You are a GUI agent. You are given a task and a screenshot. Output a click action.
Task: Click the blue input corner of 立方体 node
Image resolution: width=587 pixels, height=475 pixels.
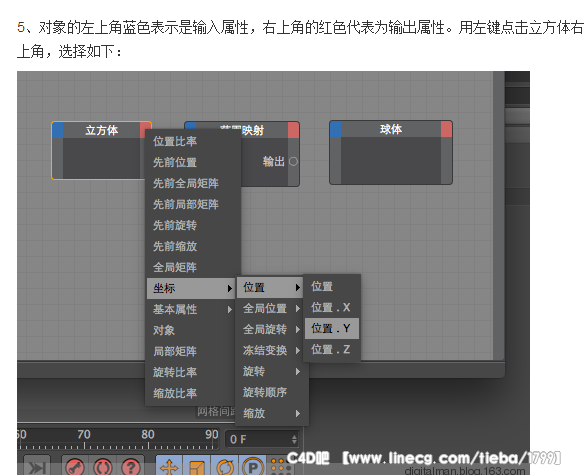coord(58,130)
